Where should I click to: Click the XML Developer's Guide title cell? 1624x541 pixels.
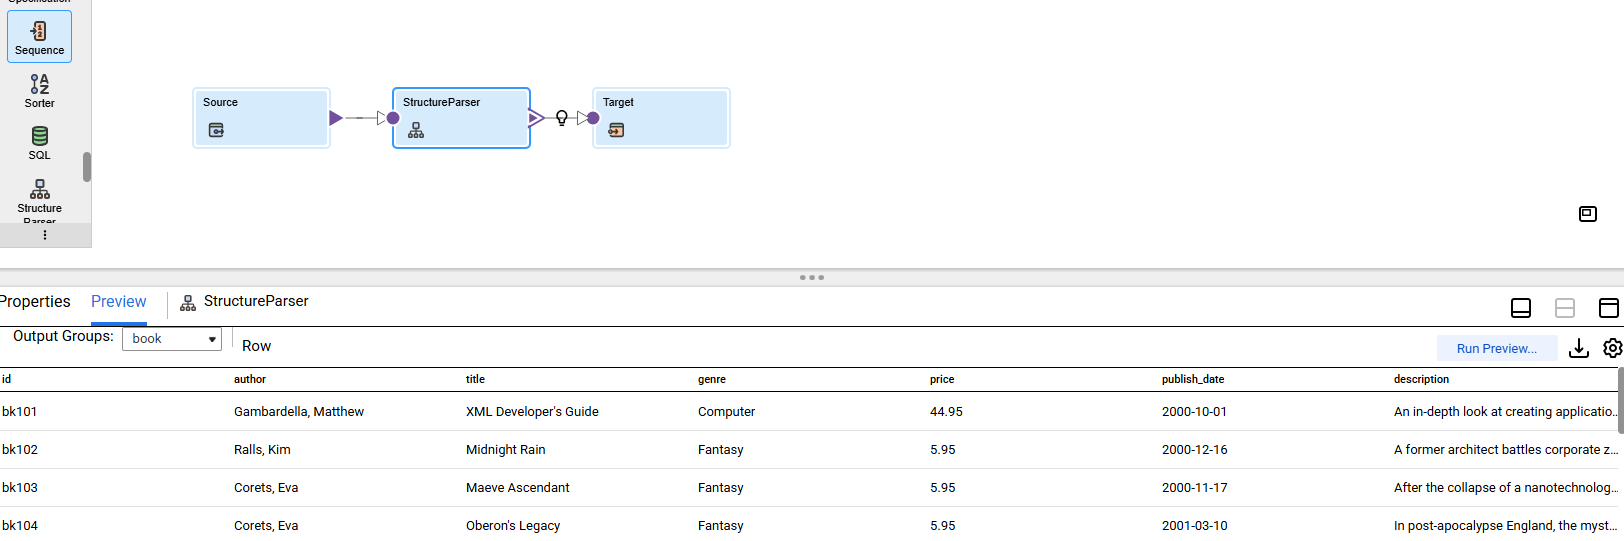(532, 411)
